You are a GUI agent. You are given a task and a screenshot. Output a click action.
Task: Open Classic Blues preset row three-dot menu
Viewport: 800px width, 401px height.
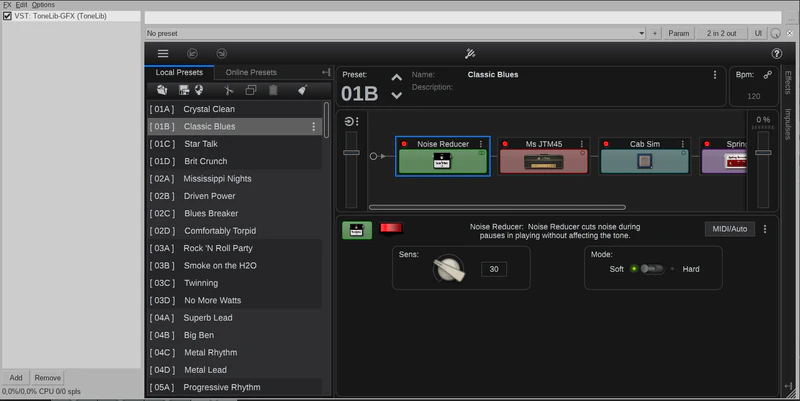[x=313, y=127]
